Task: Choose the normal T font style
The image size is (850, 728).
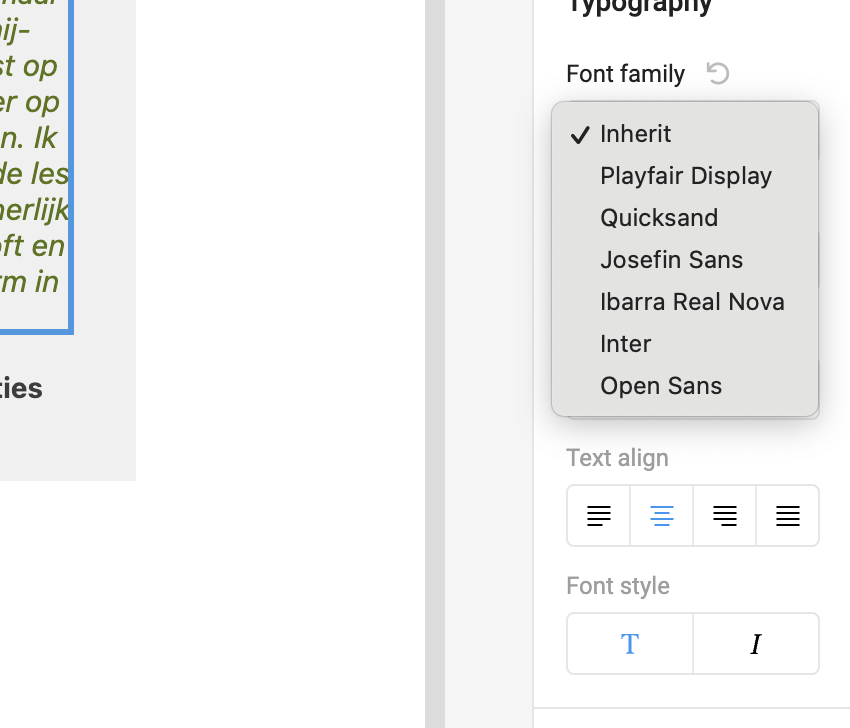Action: click(x=630, y=644)
